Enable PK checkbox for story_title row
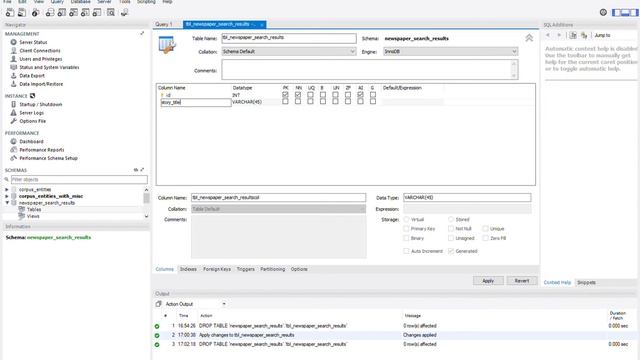Screen dimensions: 640x360 (x=285, y=101)
